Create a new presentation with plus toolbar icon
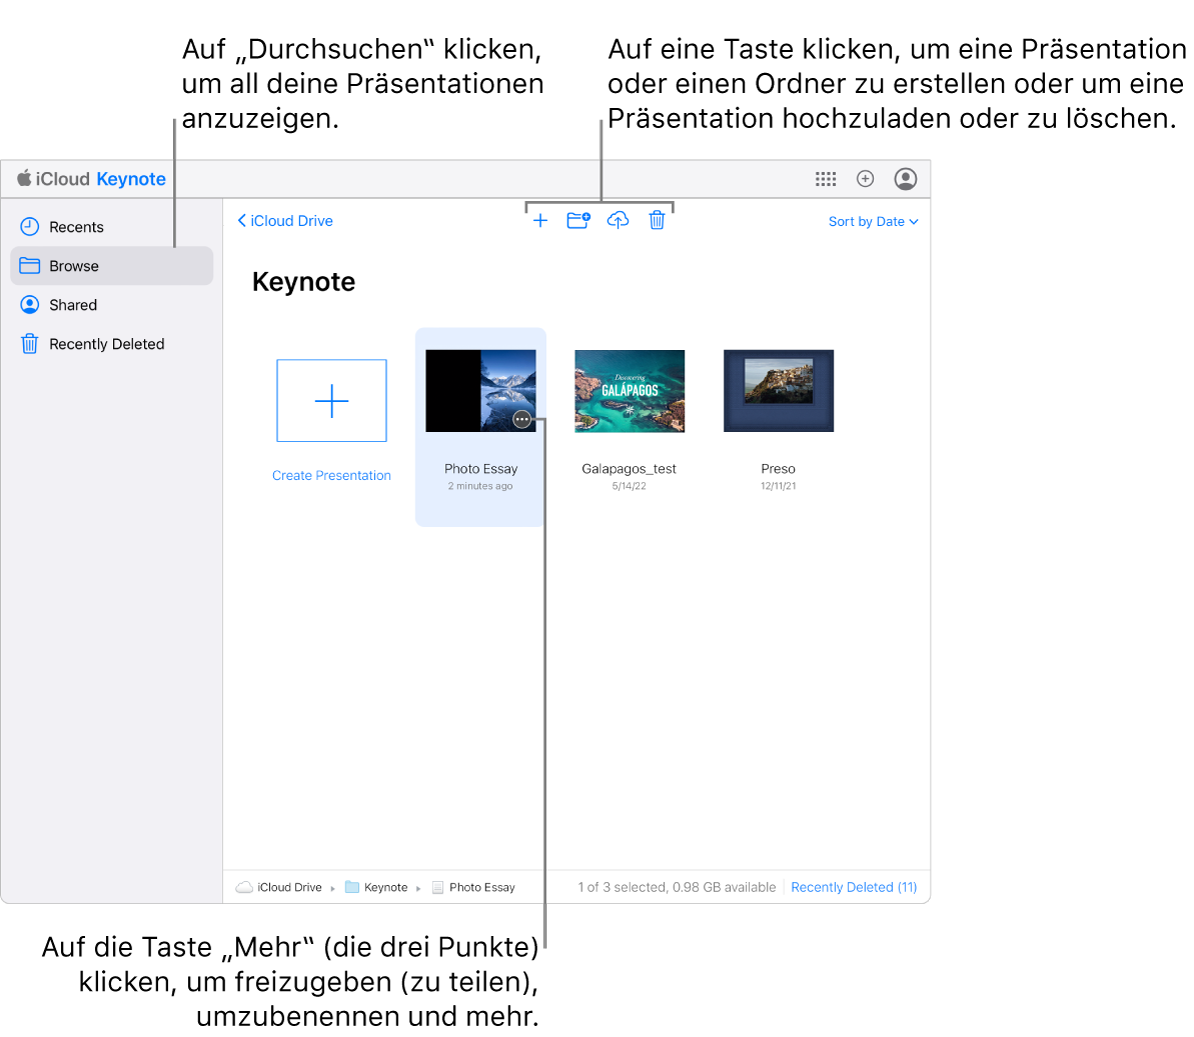The height and width of the screenshot is (1037, 1194). pos(540,221)
